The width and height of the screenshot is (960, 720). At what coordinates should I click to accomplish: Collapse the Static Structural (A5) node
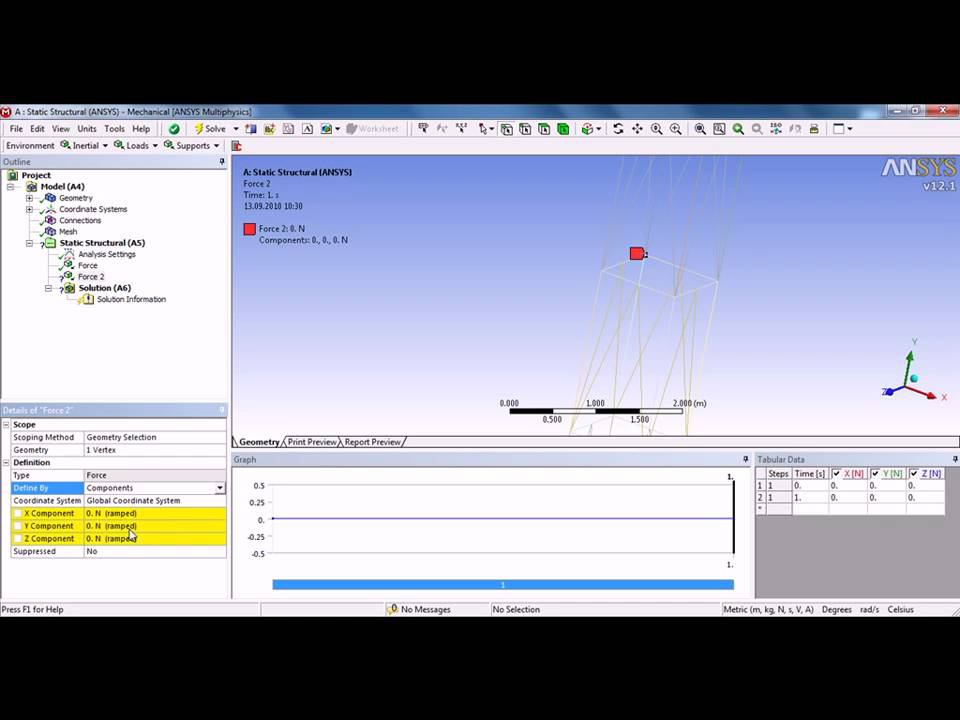point(29,243)
